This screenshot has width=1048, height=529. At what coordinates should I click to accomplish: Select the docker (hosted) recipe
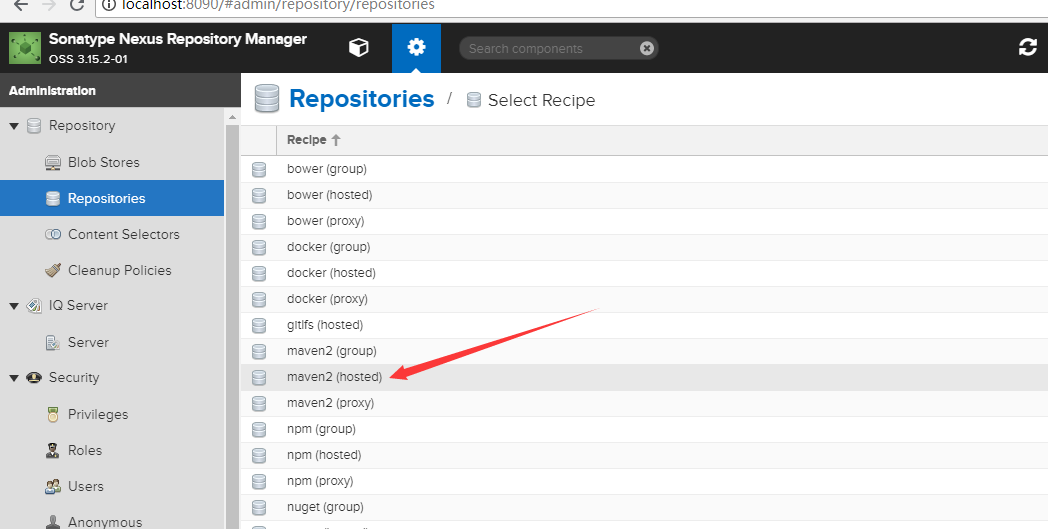pyautogui.click(x=644, y=274)
